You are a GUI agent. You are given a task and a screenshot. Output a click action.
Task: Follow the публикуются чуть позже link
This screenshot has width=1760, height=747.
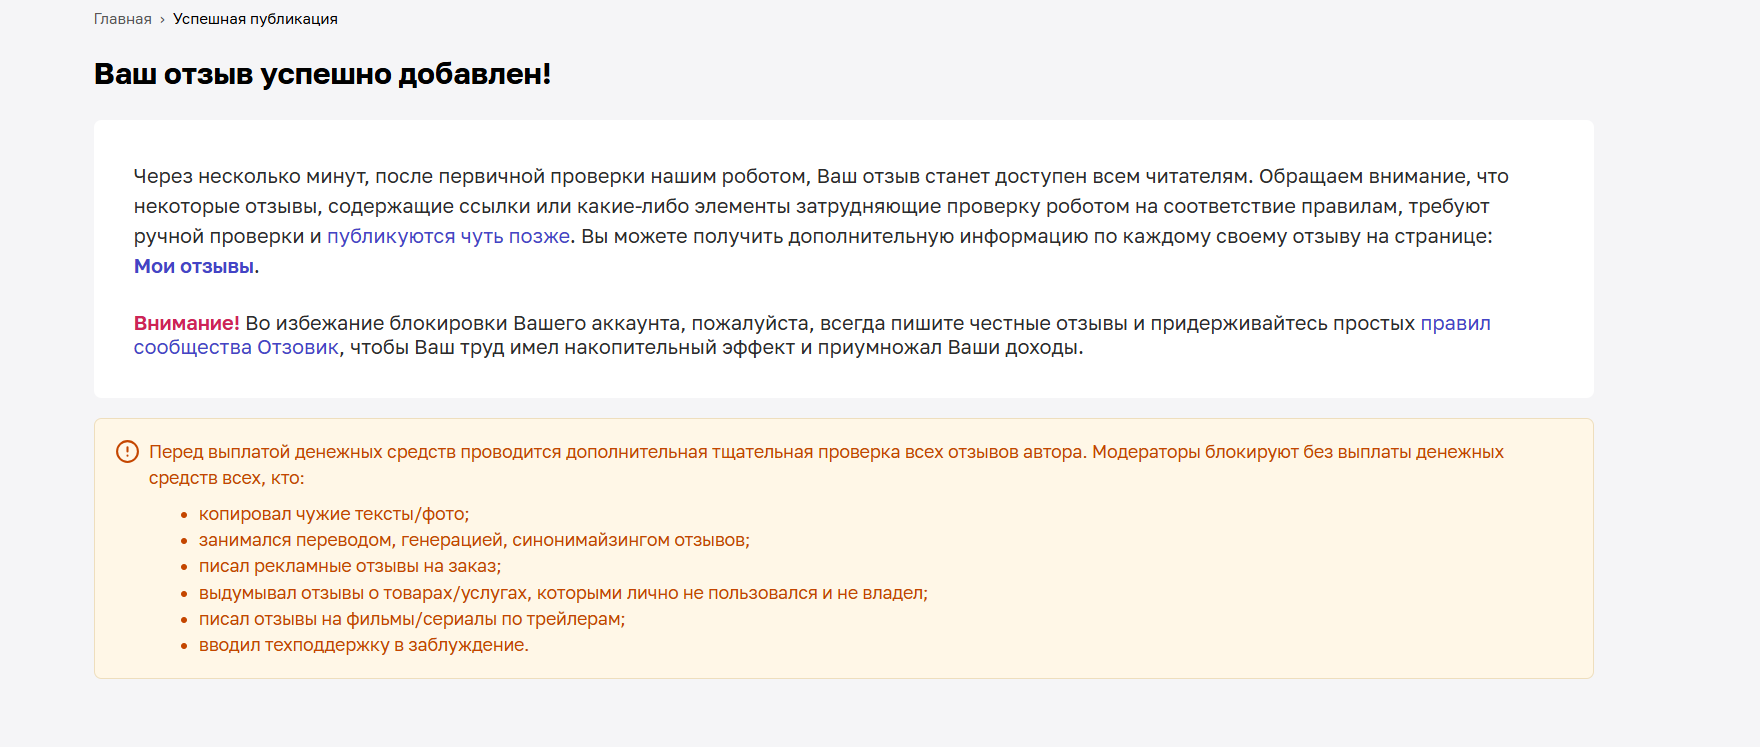click(448, 236)
